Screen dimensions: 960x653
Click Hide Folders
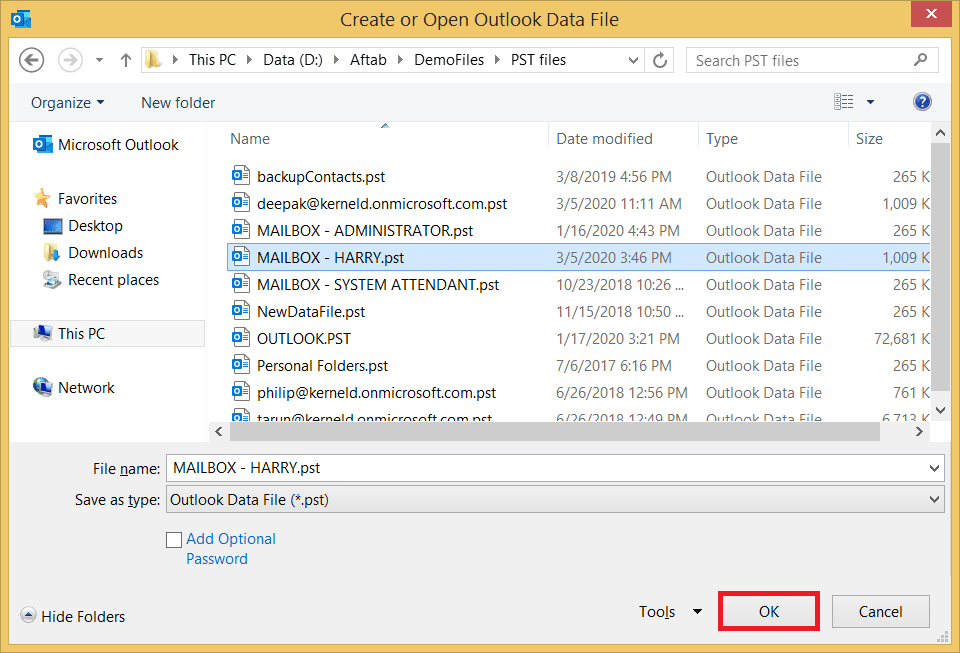click(73, 616)
